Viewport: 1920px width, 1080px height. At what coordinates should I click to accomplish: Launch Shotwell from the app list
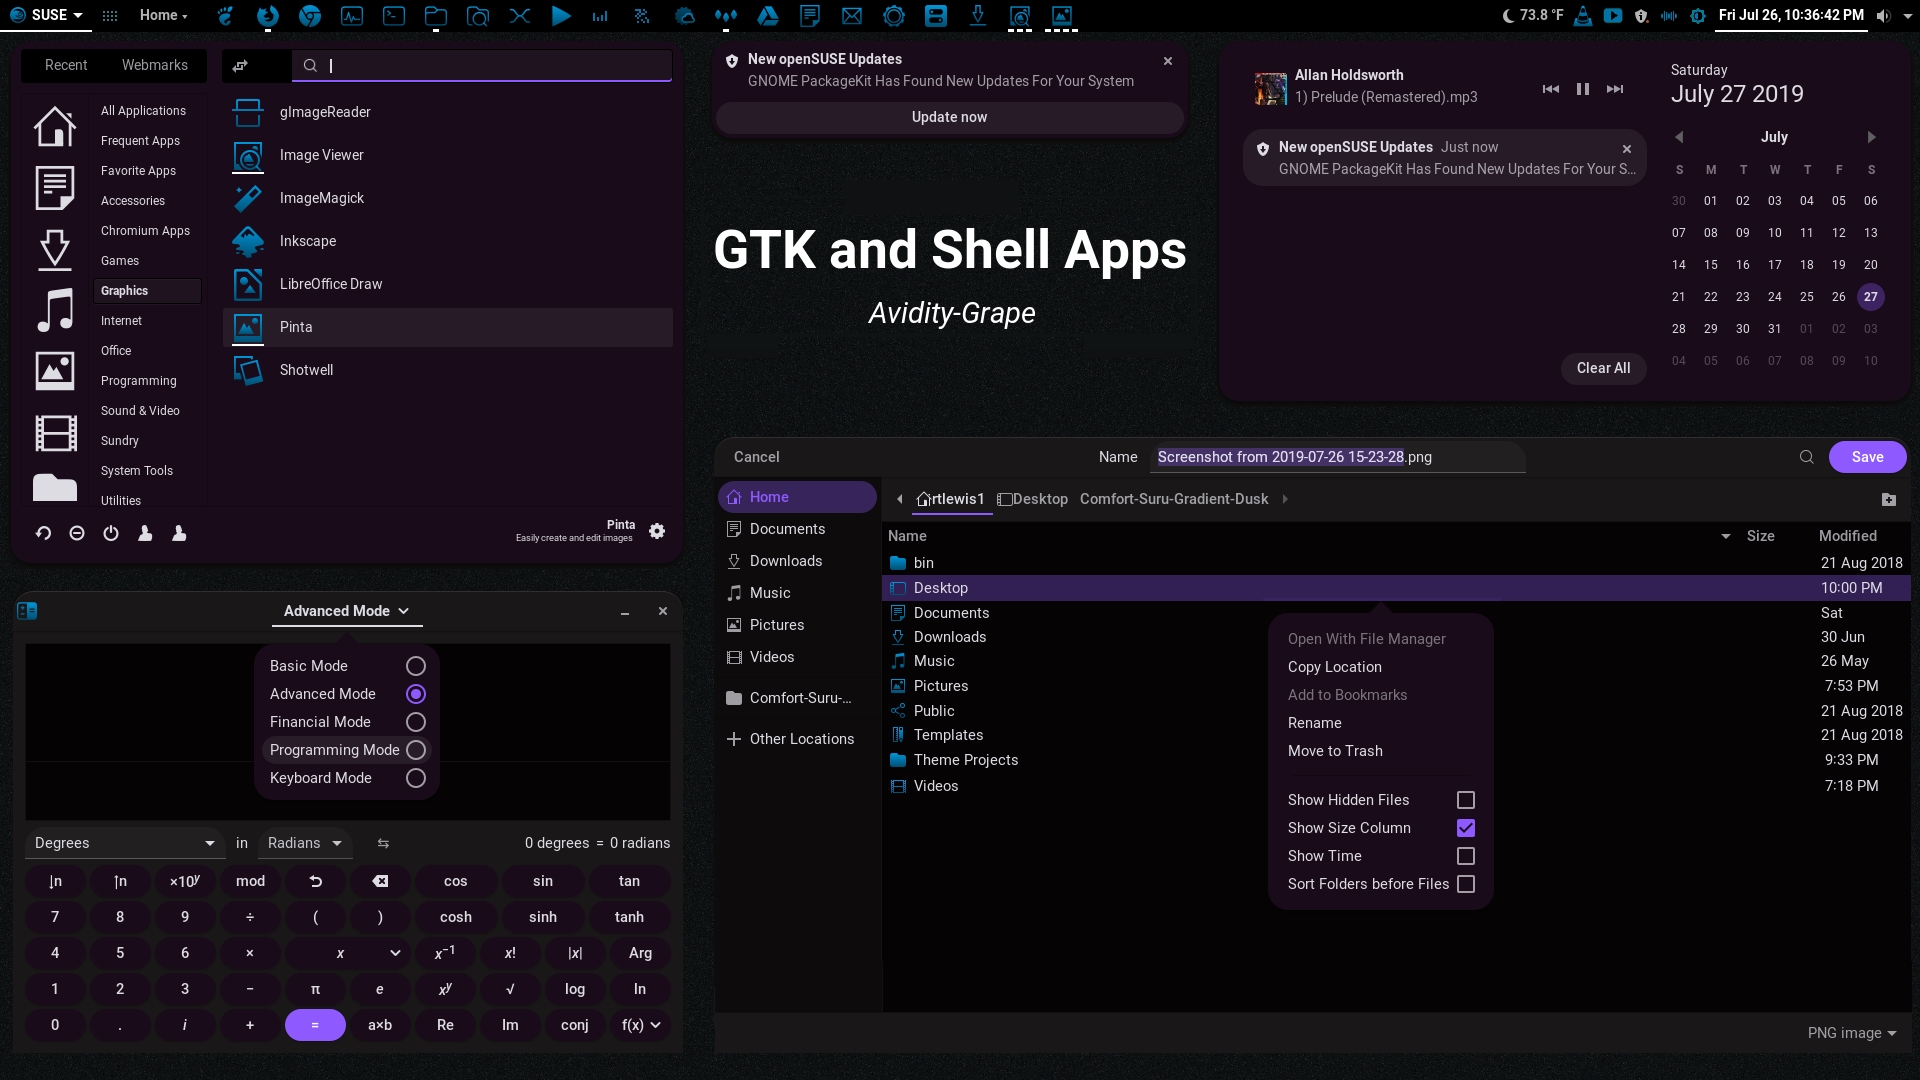point(306,370)
